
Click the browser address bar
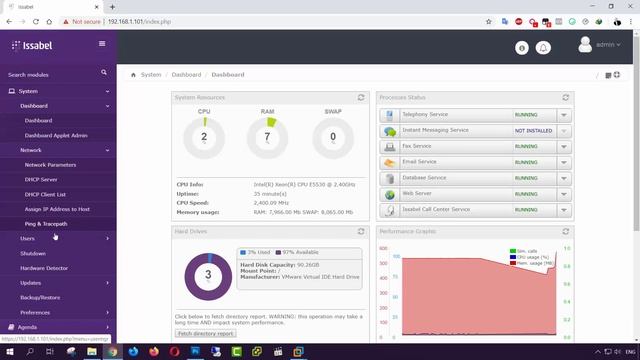pyautogui.click(x=269, y=22)
